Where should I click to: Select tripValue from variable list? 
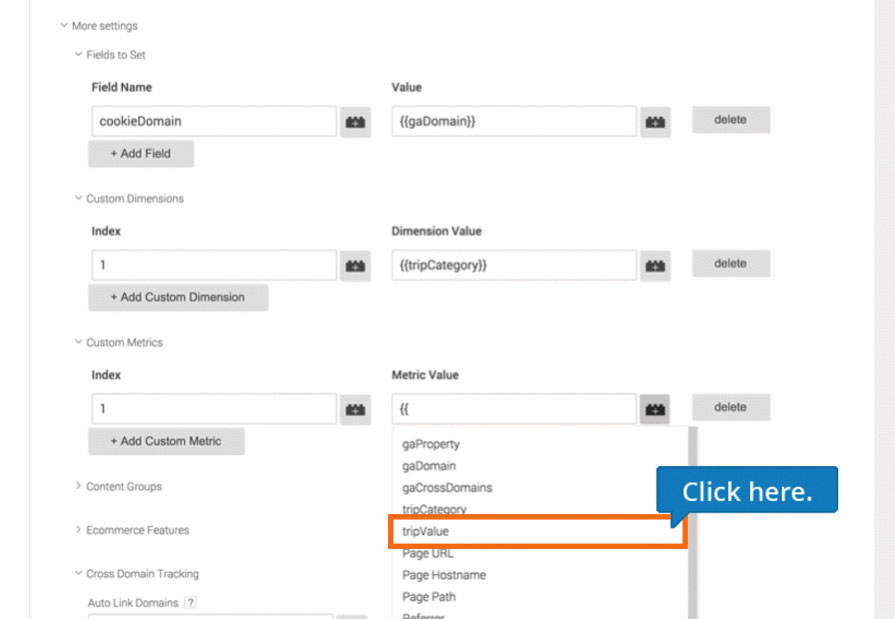point(538,532)
